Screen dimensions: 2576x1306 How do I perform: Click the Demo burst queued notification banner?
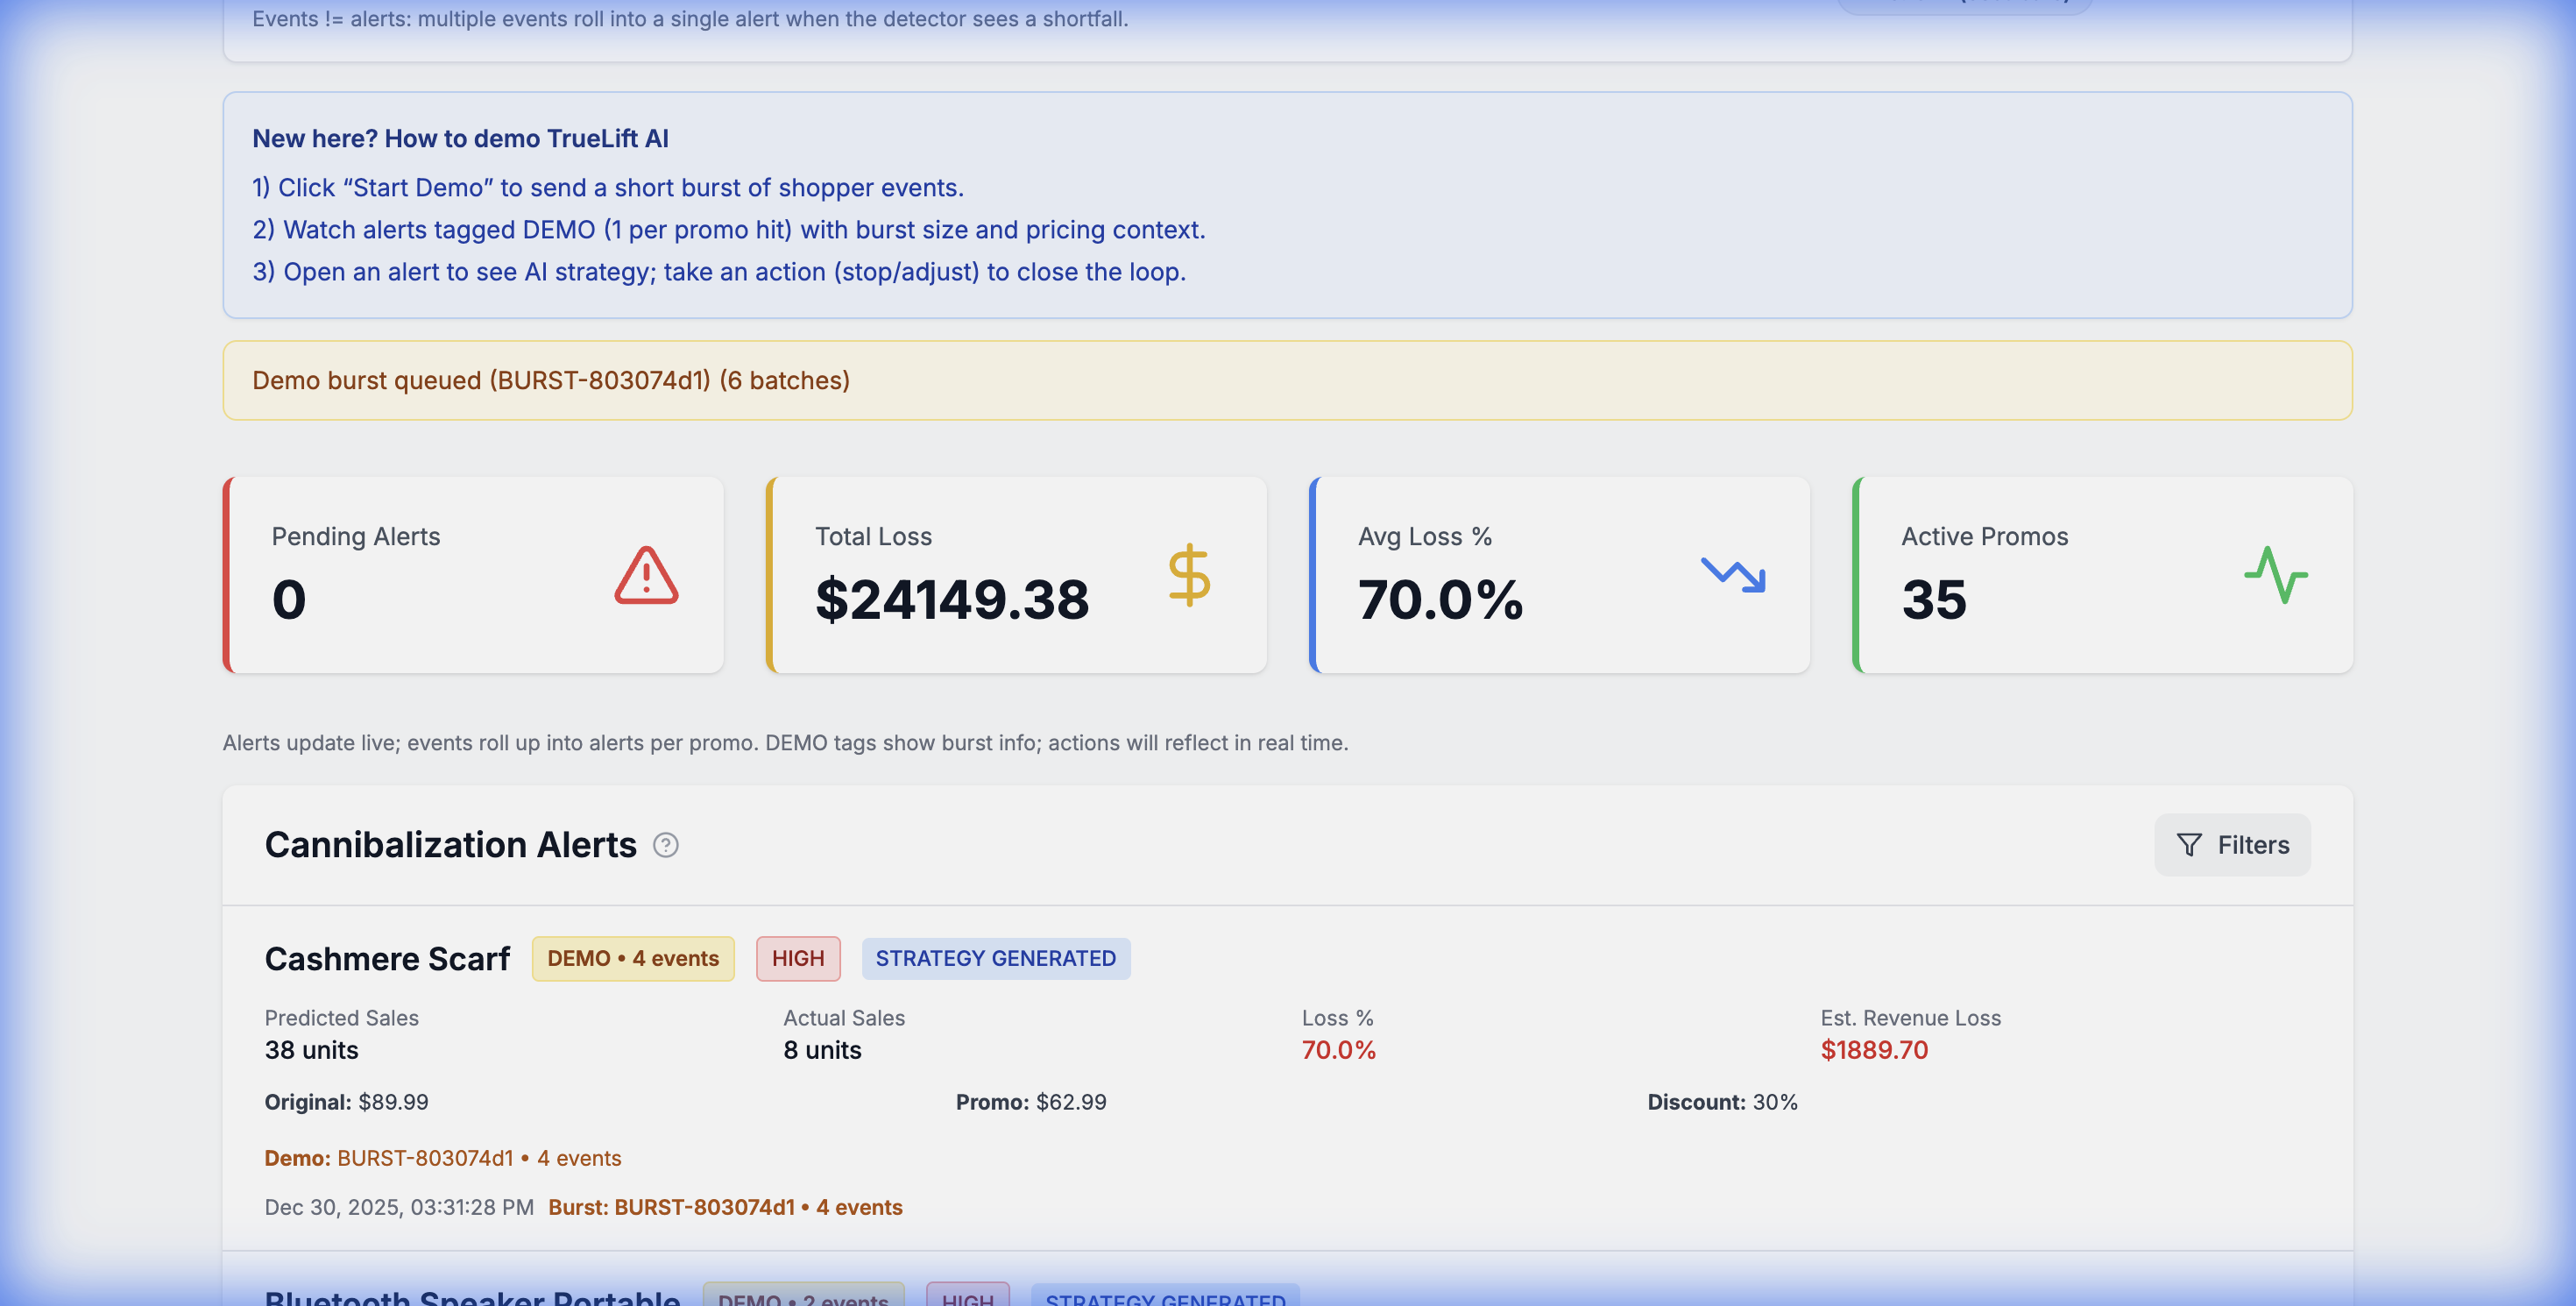click(1287, 380)
